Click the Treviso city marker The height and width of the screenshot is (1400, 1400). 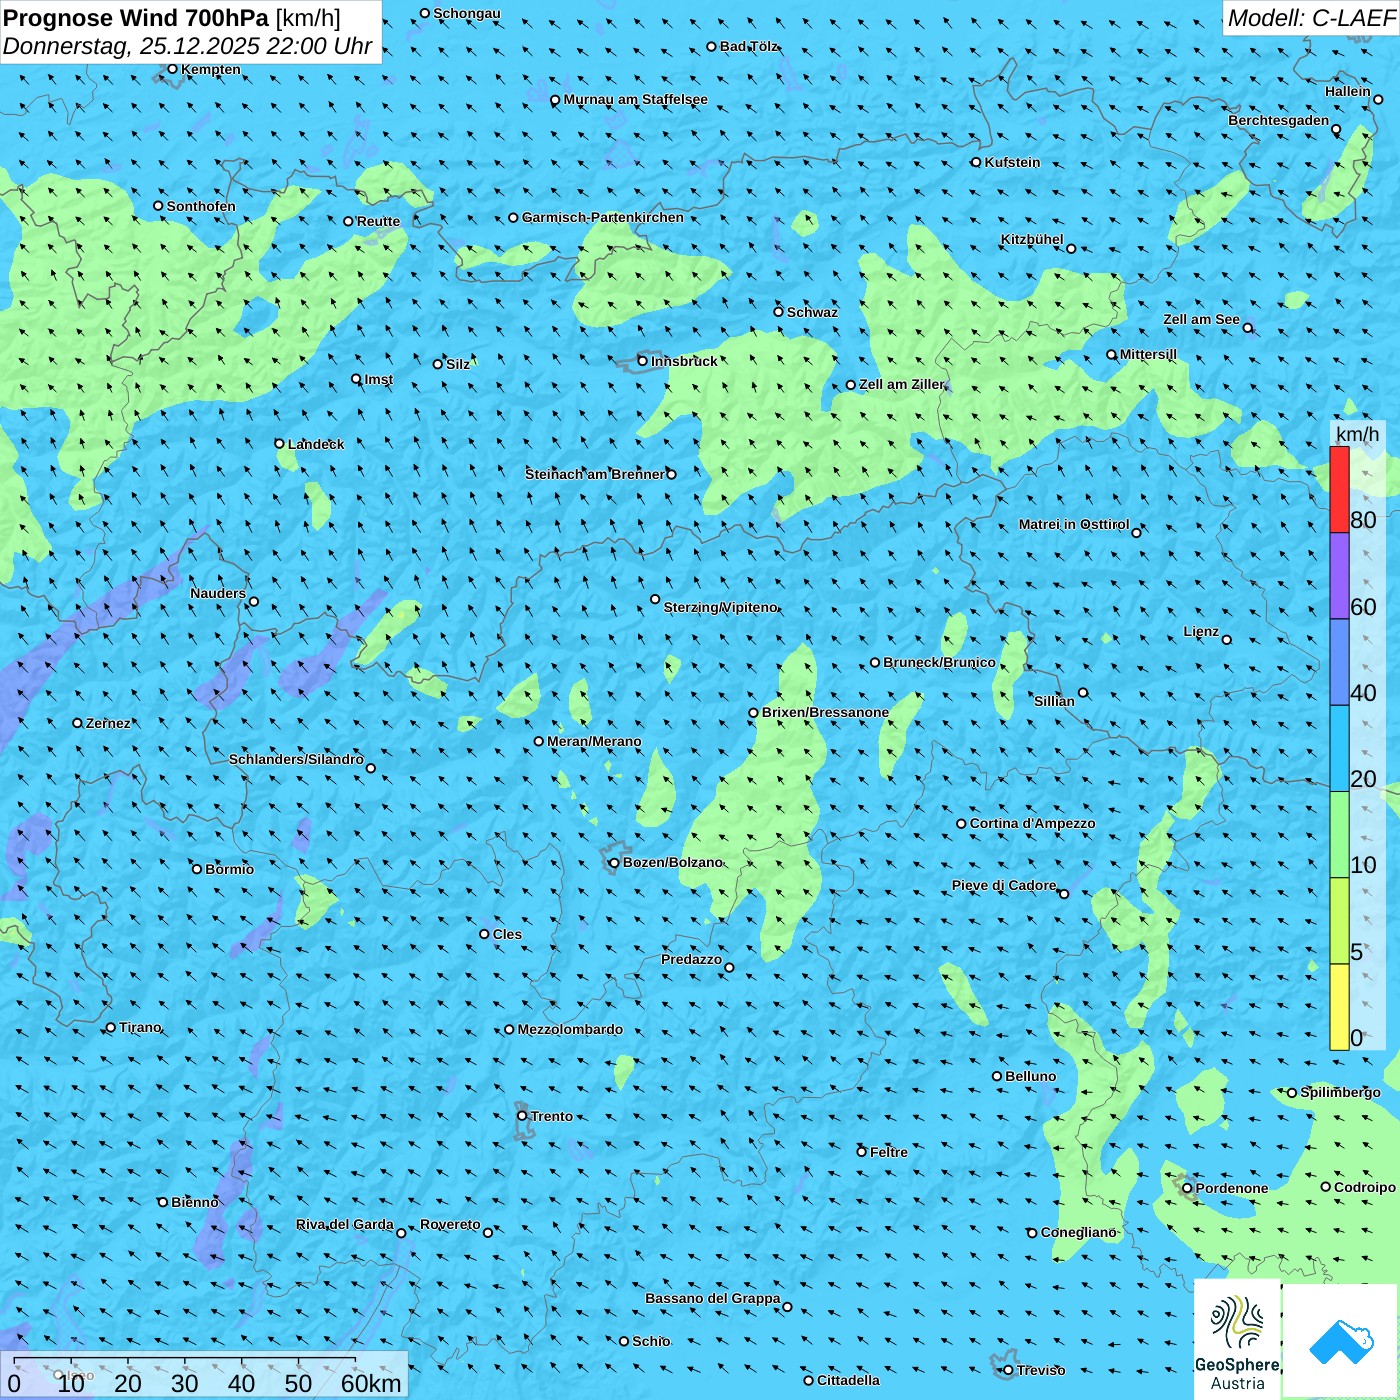point(1009,1370)
